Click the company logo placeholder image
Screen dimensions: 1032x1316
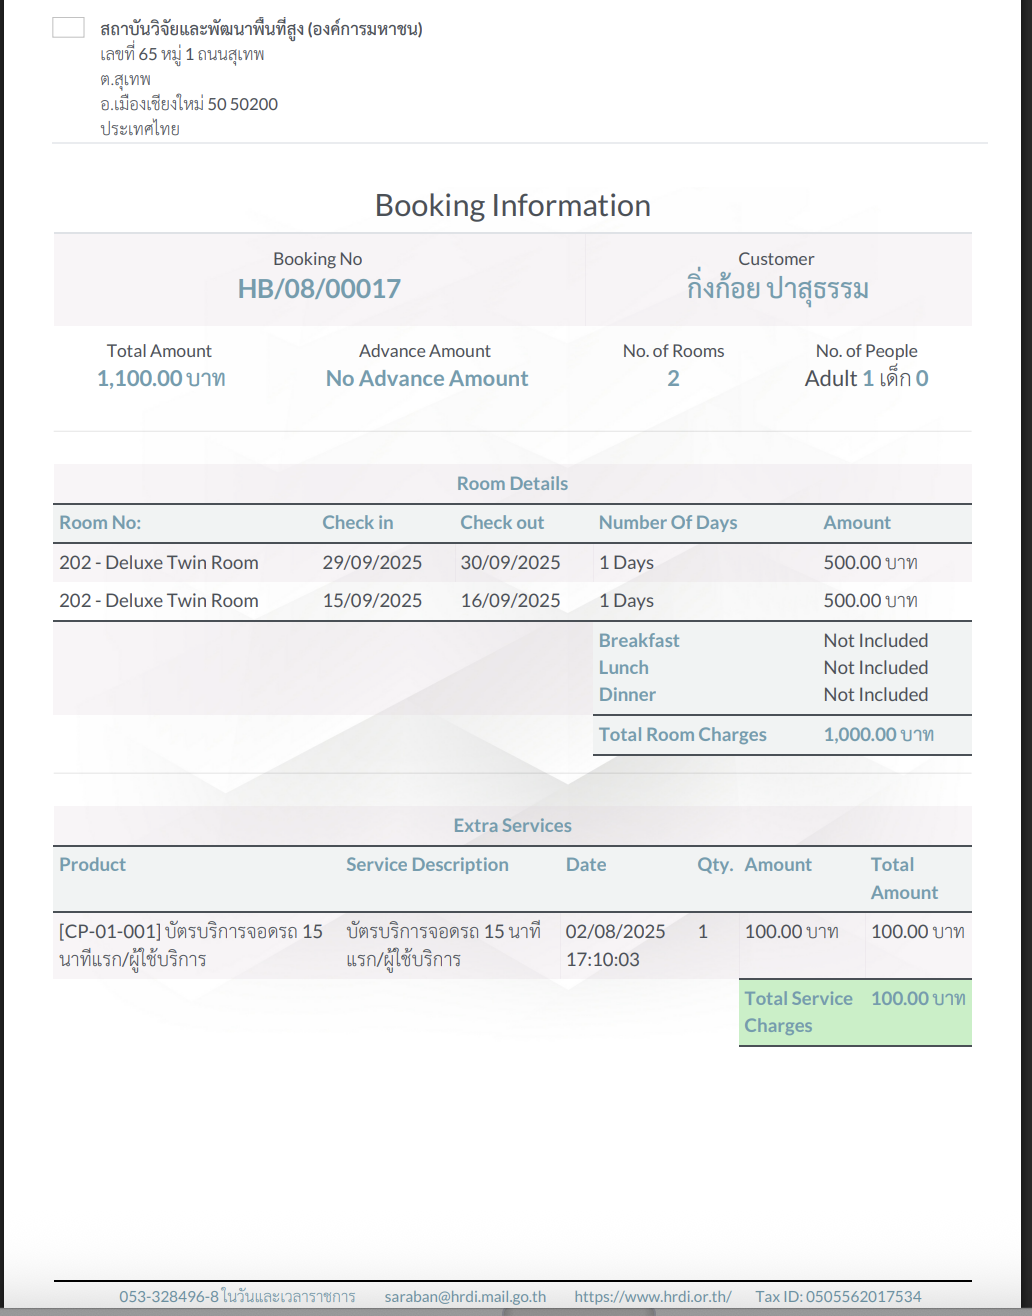68,28
